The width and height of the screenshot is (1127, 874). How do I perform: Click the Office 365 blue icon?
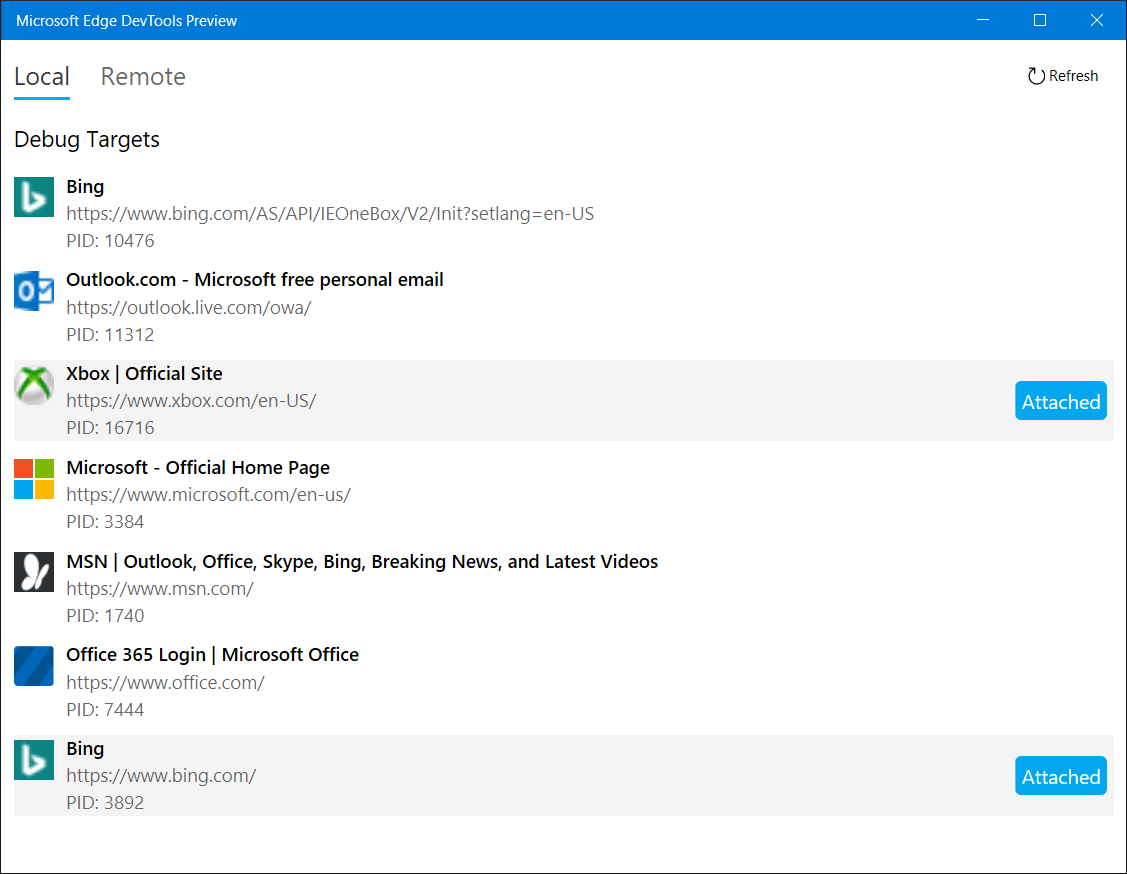34,666
